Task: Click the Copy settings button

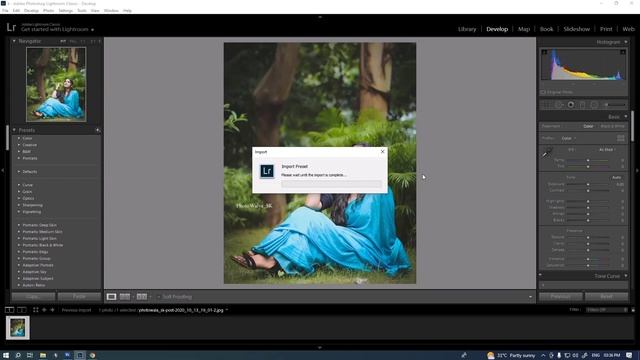Action: (x=33, y=297)
